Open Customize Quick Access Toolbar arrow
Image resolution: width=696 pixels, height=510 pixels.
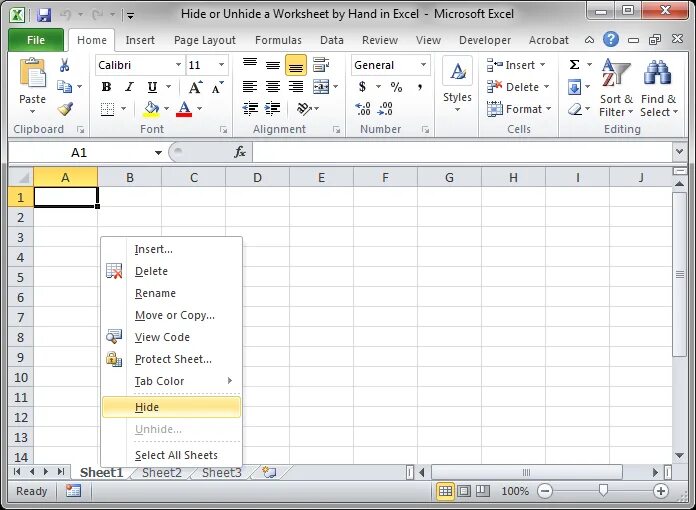pos(130,16)
